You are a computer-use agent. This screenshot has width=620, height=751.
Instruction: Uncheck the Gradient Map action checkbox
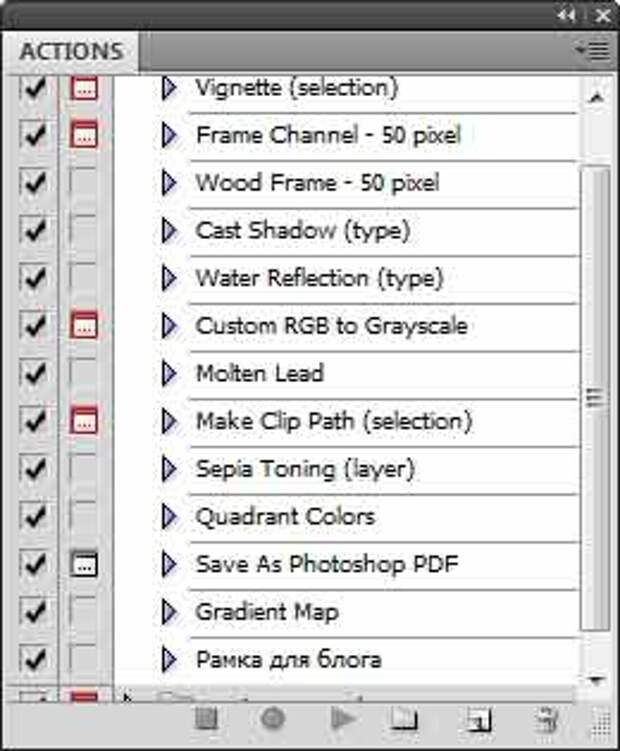point(34,611)
